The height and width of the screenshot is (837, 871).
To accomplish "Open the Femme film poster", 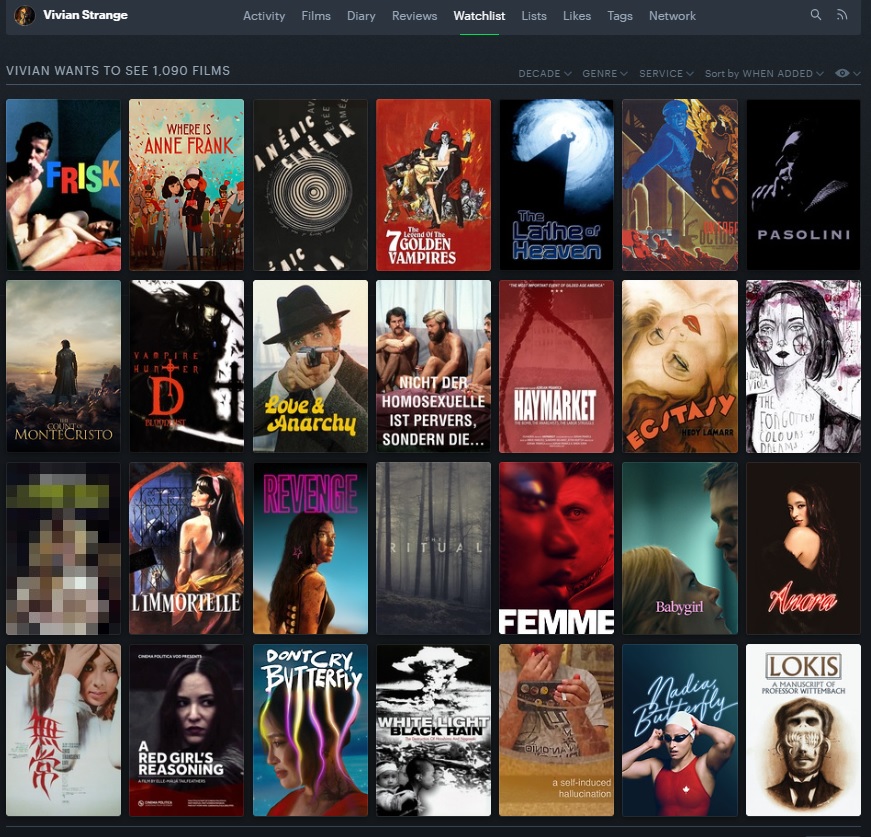I will [557, 548].
